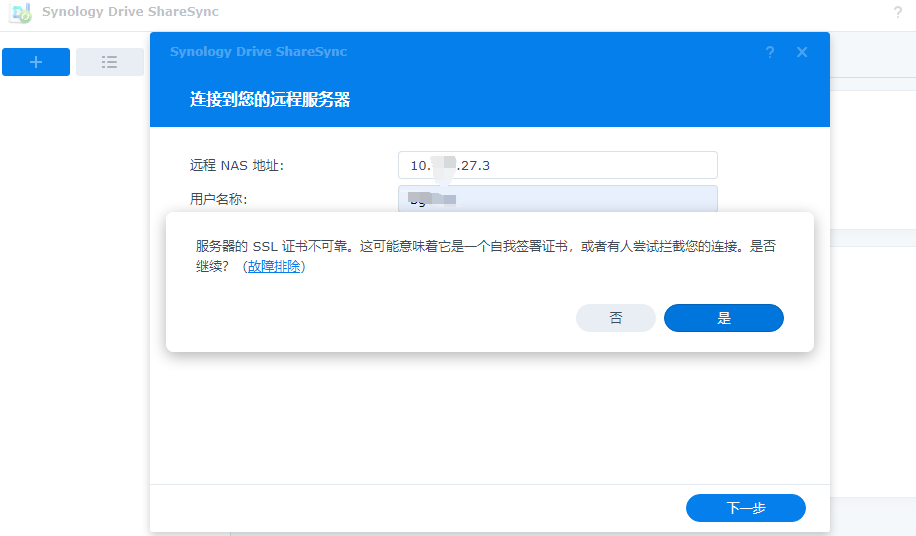Open the task list view button
Image resolution: width=916 pixels, height=536 pixels.
pyautogui.click(x=109, y=62)
